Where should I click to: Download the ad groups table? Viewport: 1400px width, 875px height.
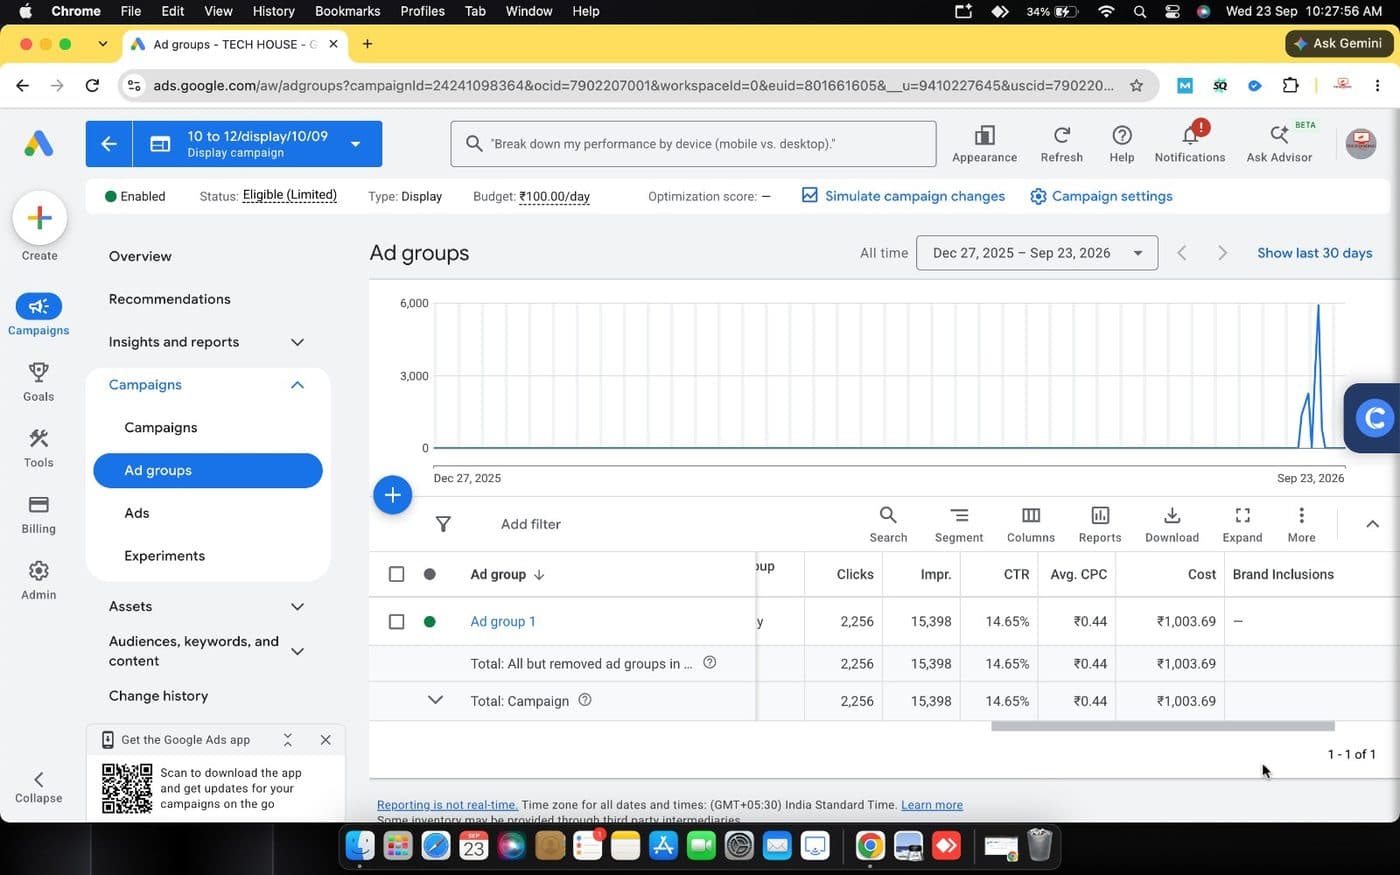tap(1172, 524)
